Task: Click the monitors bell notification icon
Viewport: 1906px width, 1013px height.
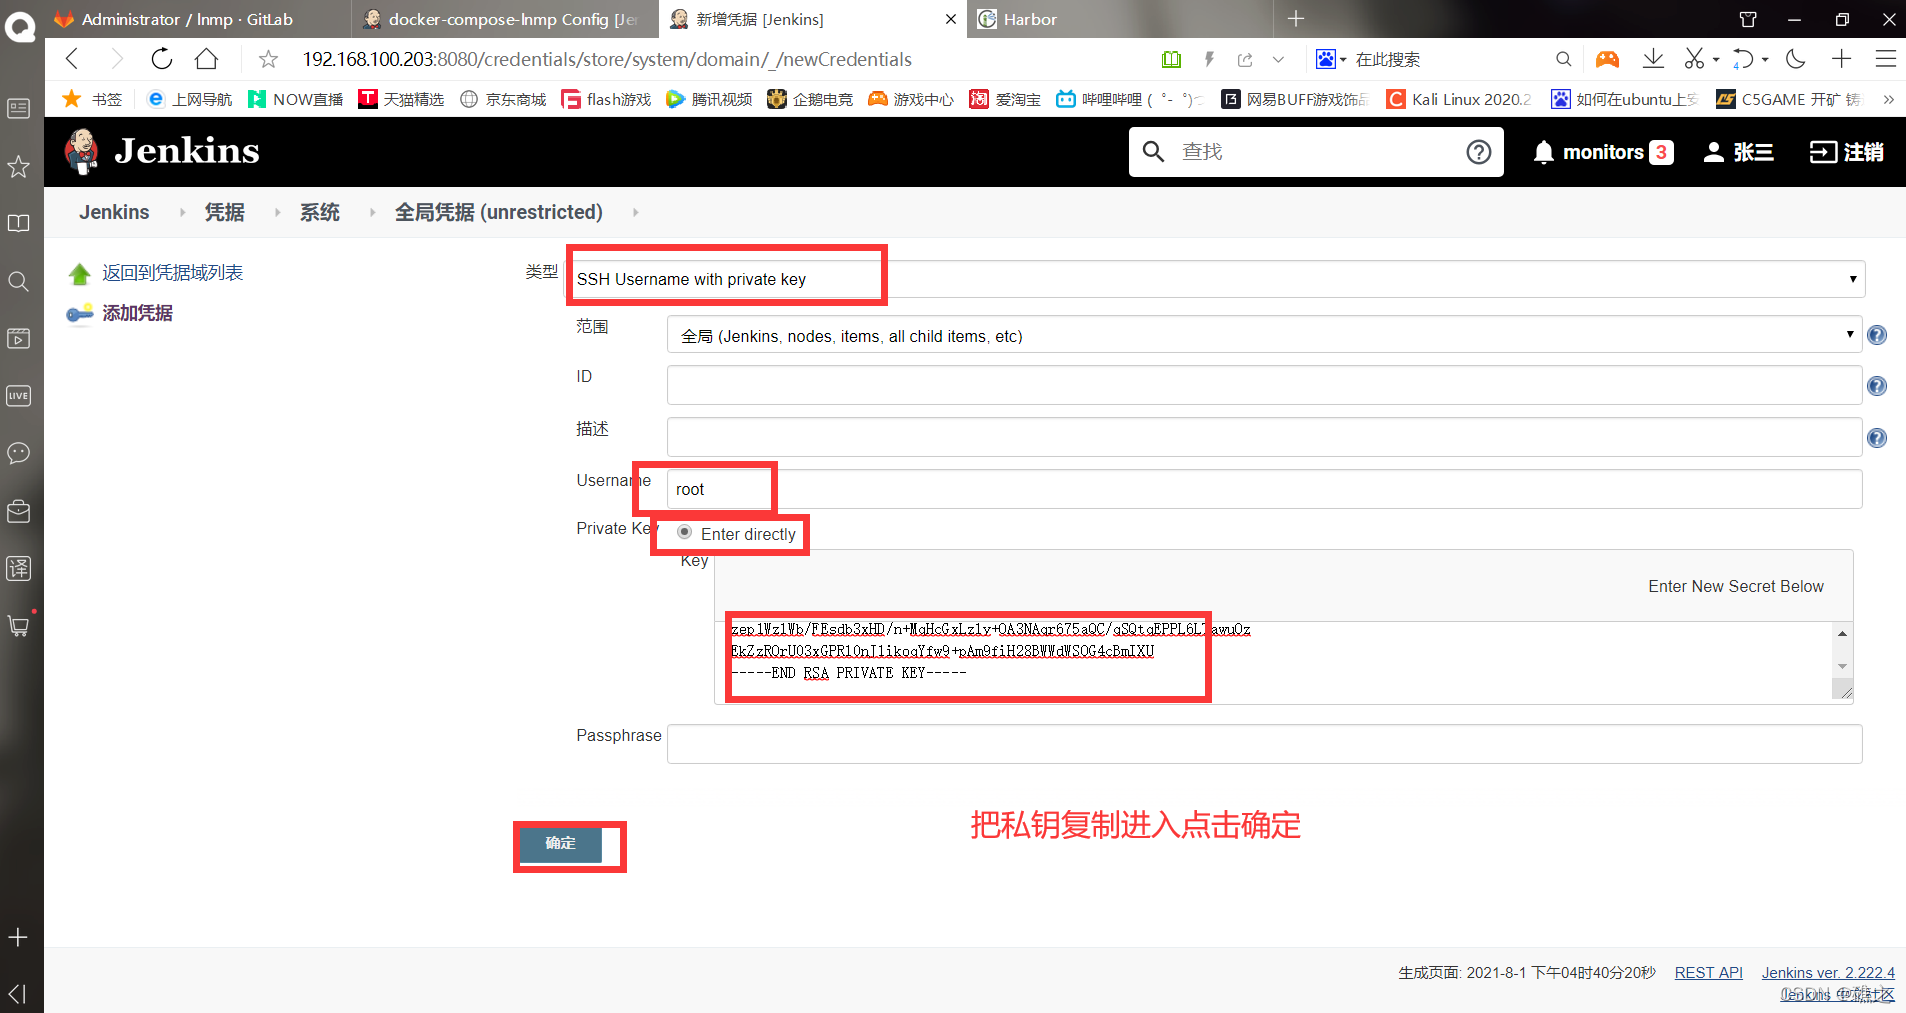Action: [x=1544, y=152]
